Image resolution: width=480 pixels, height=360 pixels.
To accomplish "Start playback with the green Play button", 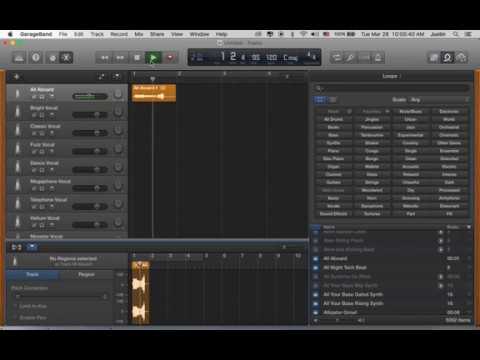I will pyautogui.click(x=153, y=58).
